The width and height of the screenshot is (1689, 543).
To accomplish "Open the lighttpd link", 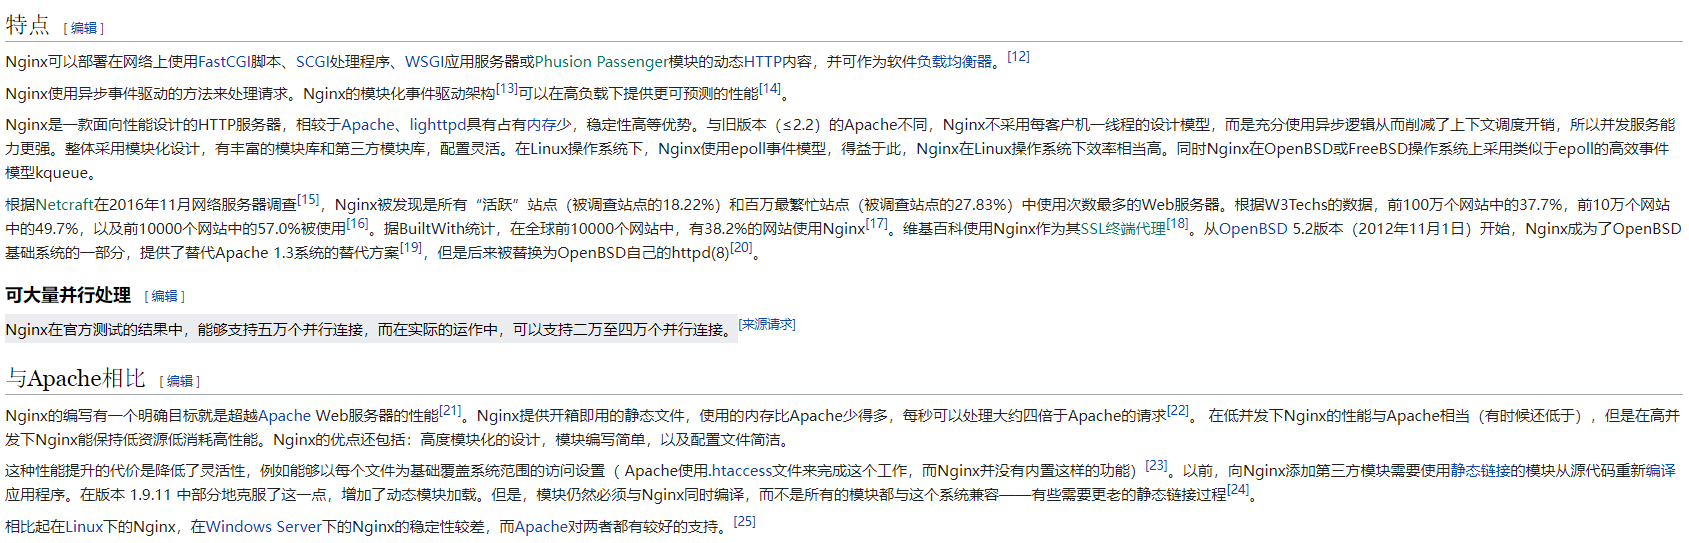I will (x=438, y=125).
